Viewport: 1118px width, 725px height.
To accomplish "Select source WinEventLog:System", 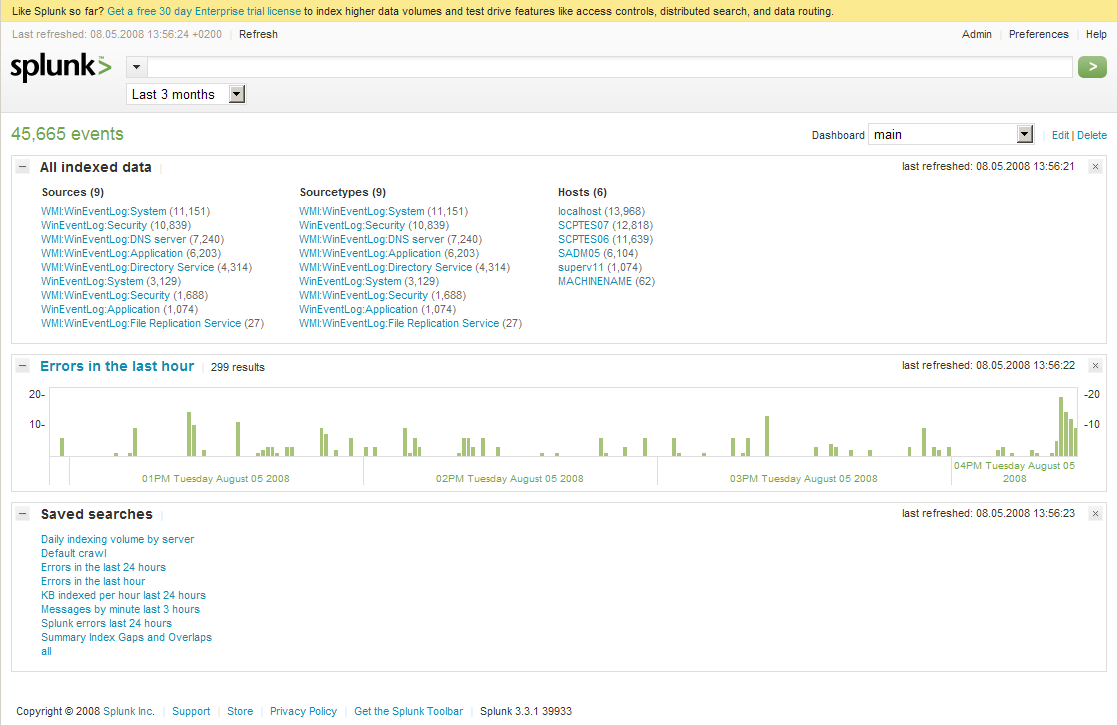I will [x=92, y=282].
